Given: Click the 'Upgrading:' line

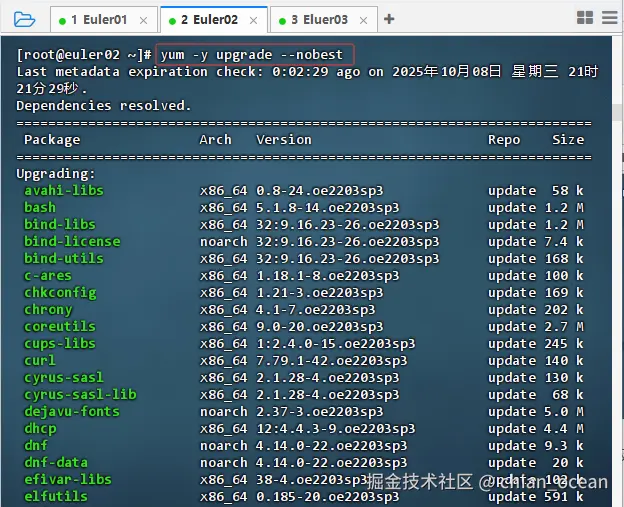Looking at the screenshot, I should (x=56, y=174).
